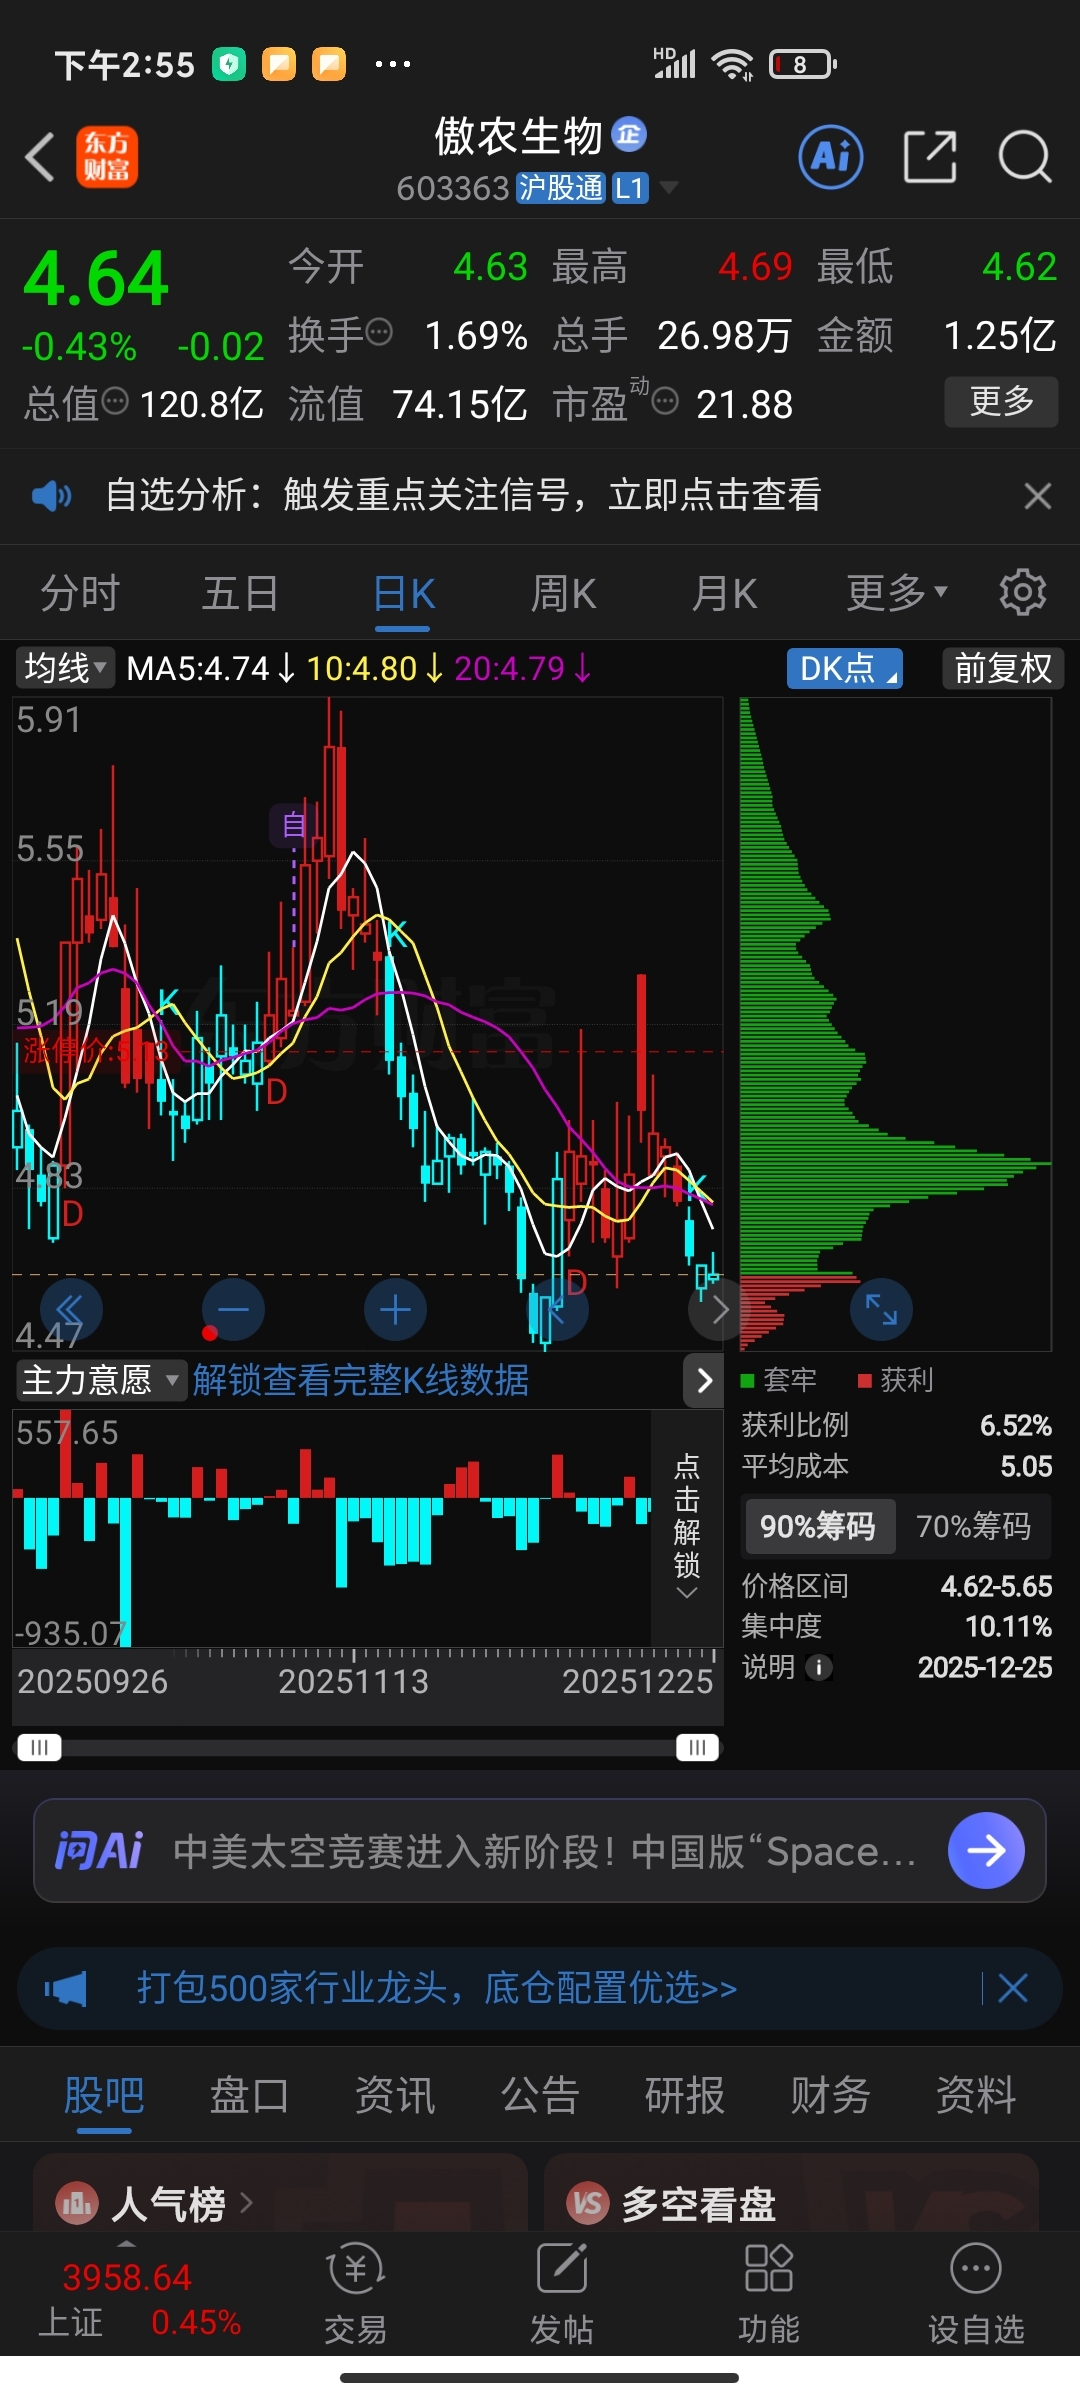Image resolution: width=1080 pixels, height=2400 pixels.
Task: Open the 多空看盘 card
Action: [791, 2193]
